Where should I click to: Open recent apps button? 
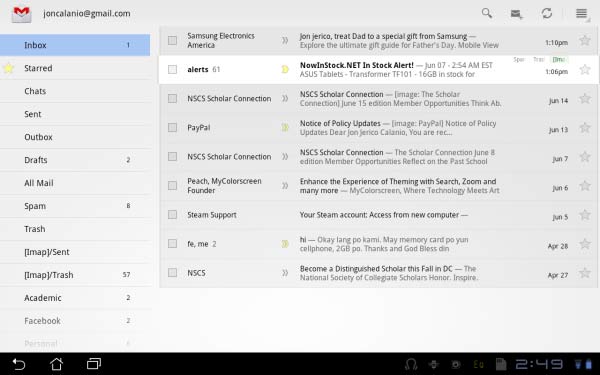pos(94,364)
